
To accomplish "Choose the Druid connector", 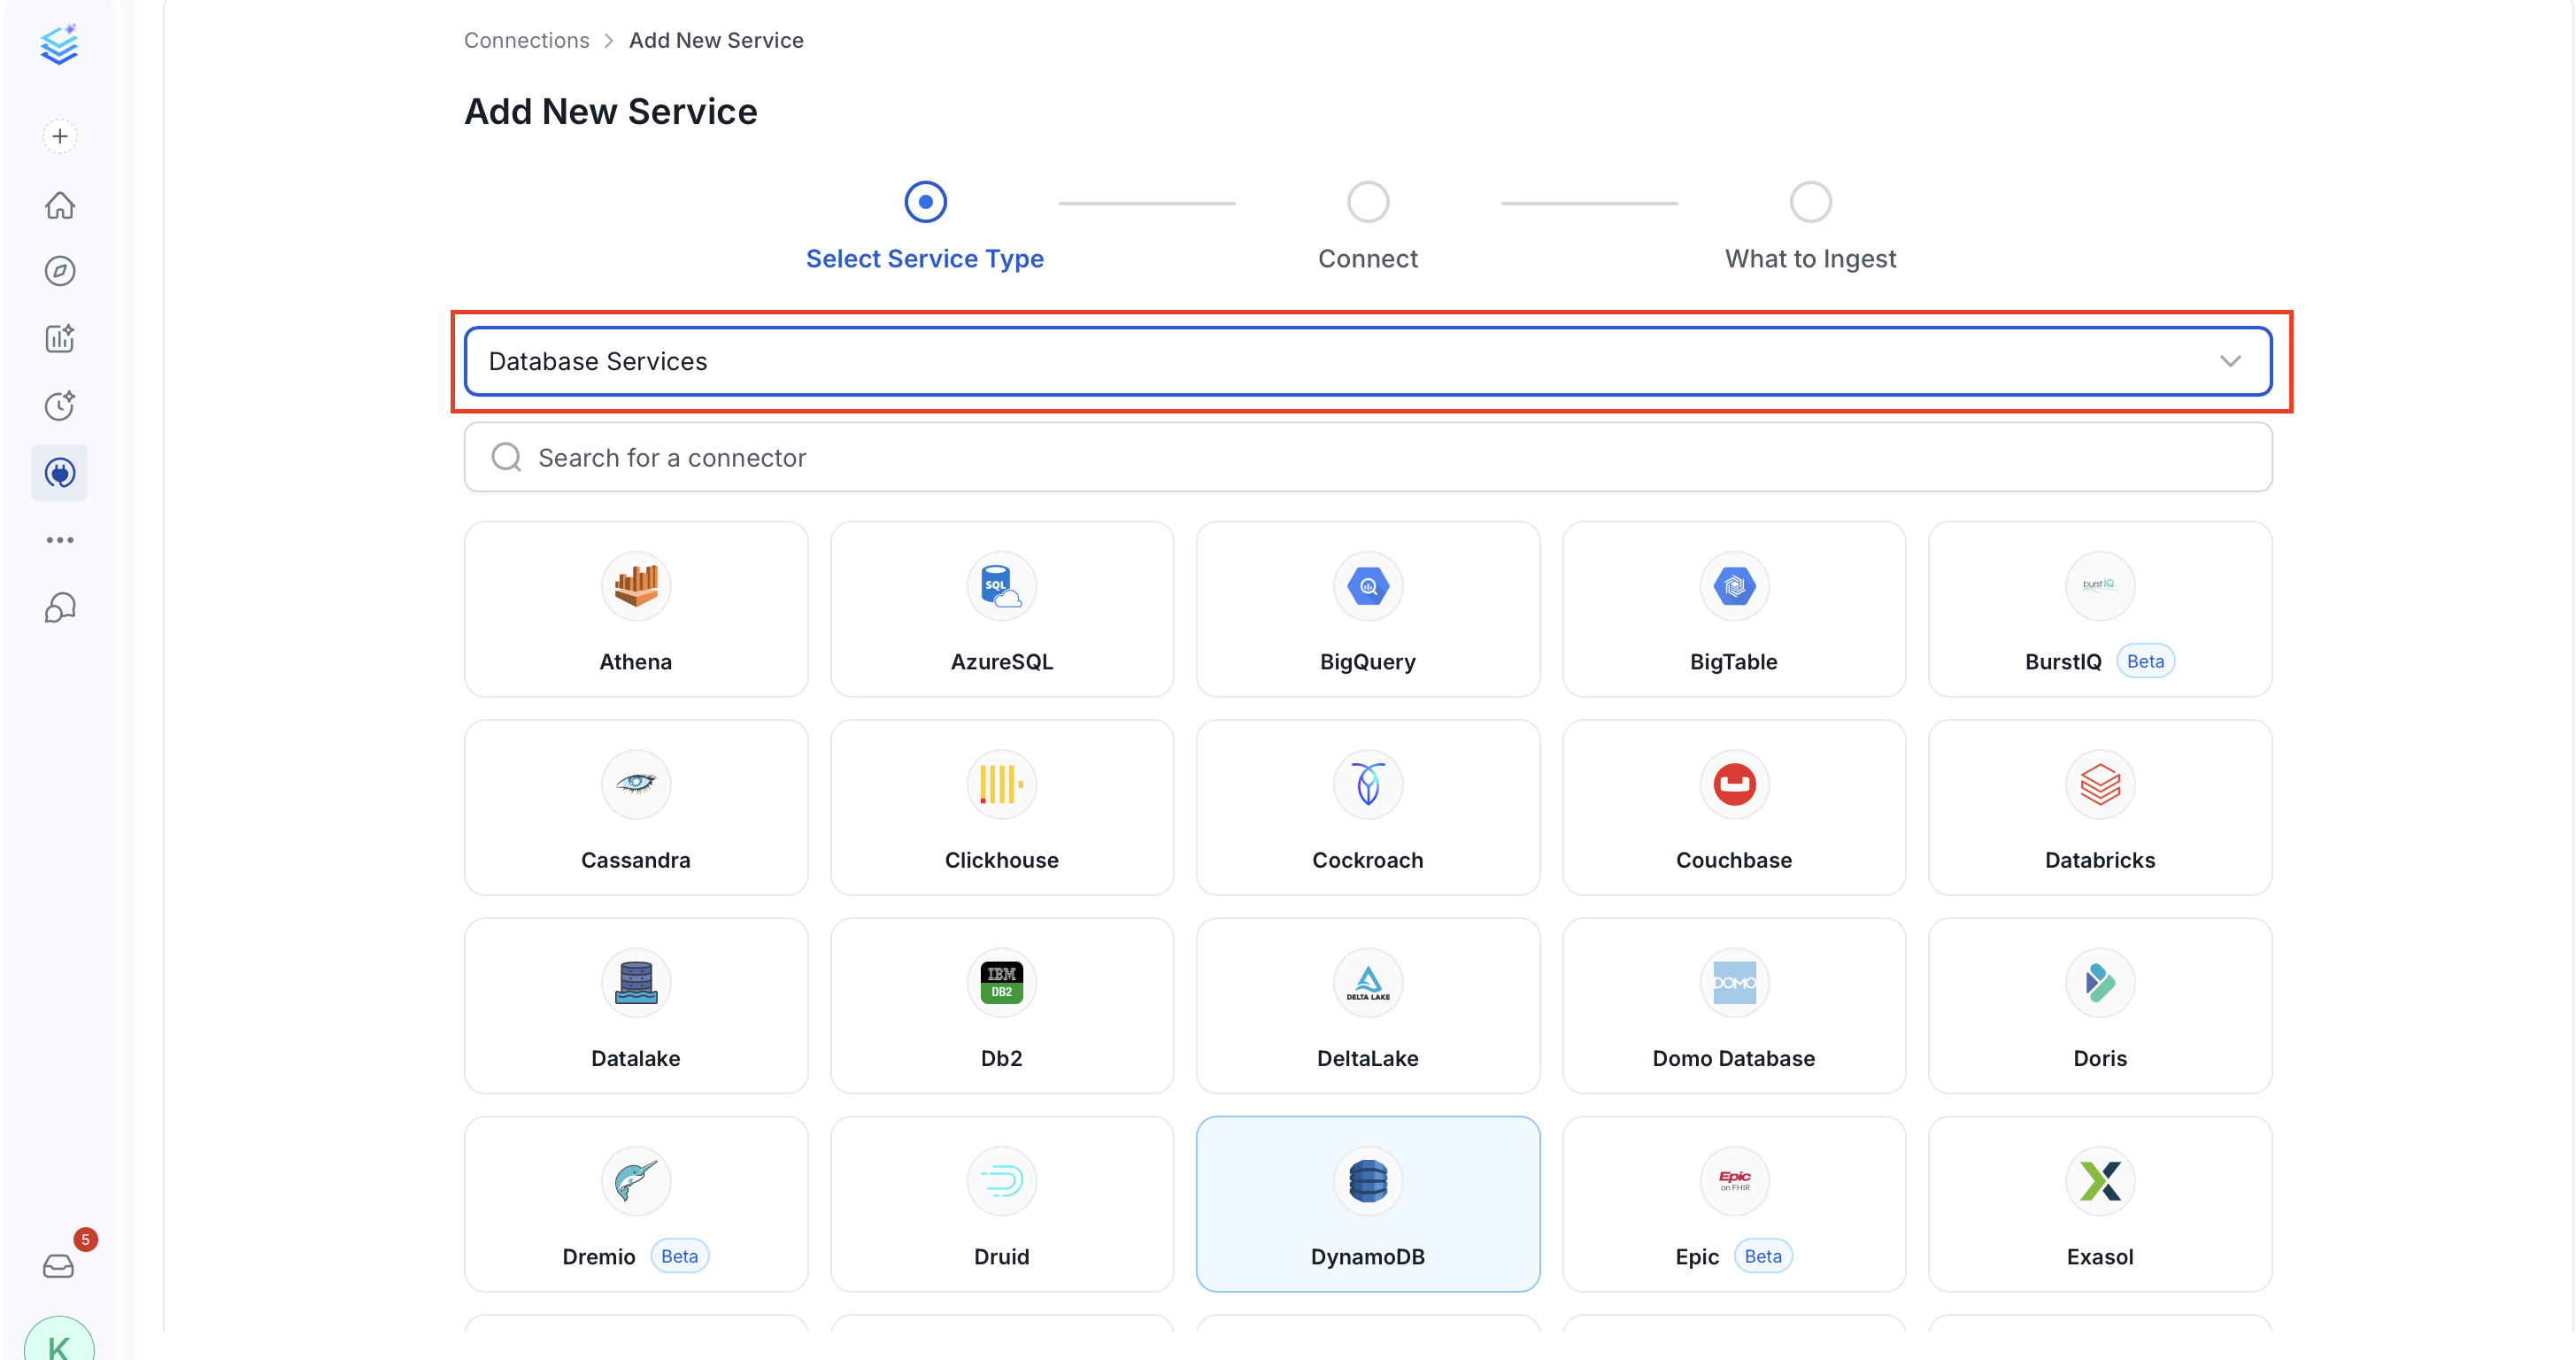I will [x=1002, y=1204].
